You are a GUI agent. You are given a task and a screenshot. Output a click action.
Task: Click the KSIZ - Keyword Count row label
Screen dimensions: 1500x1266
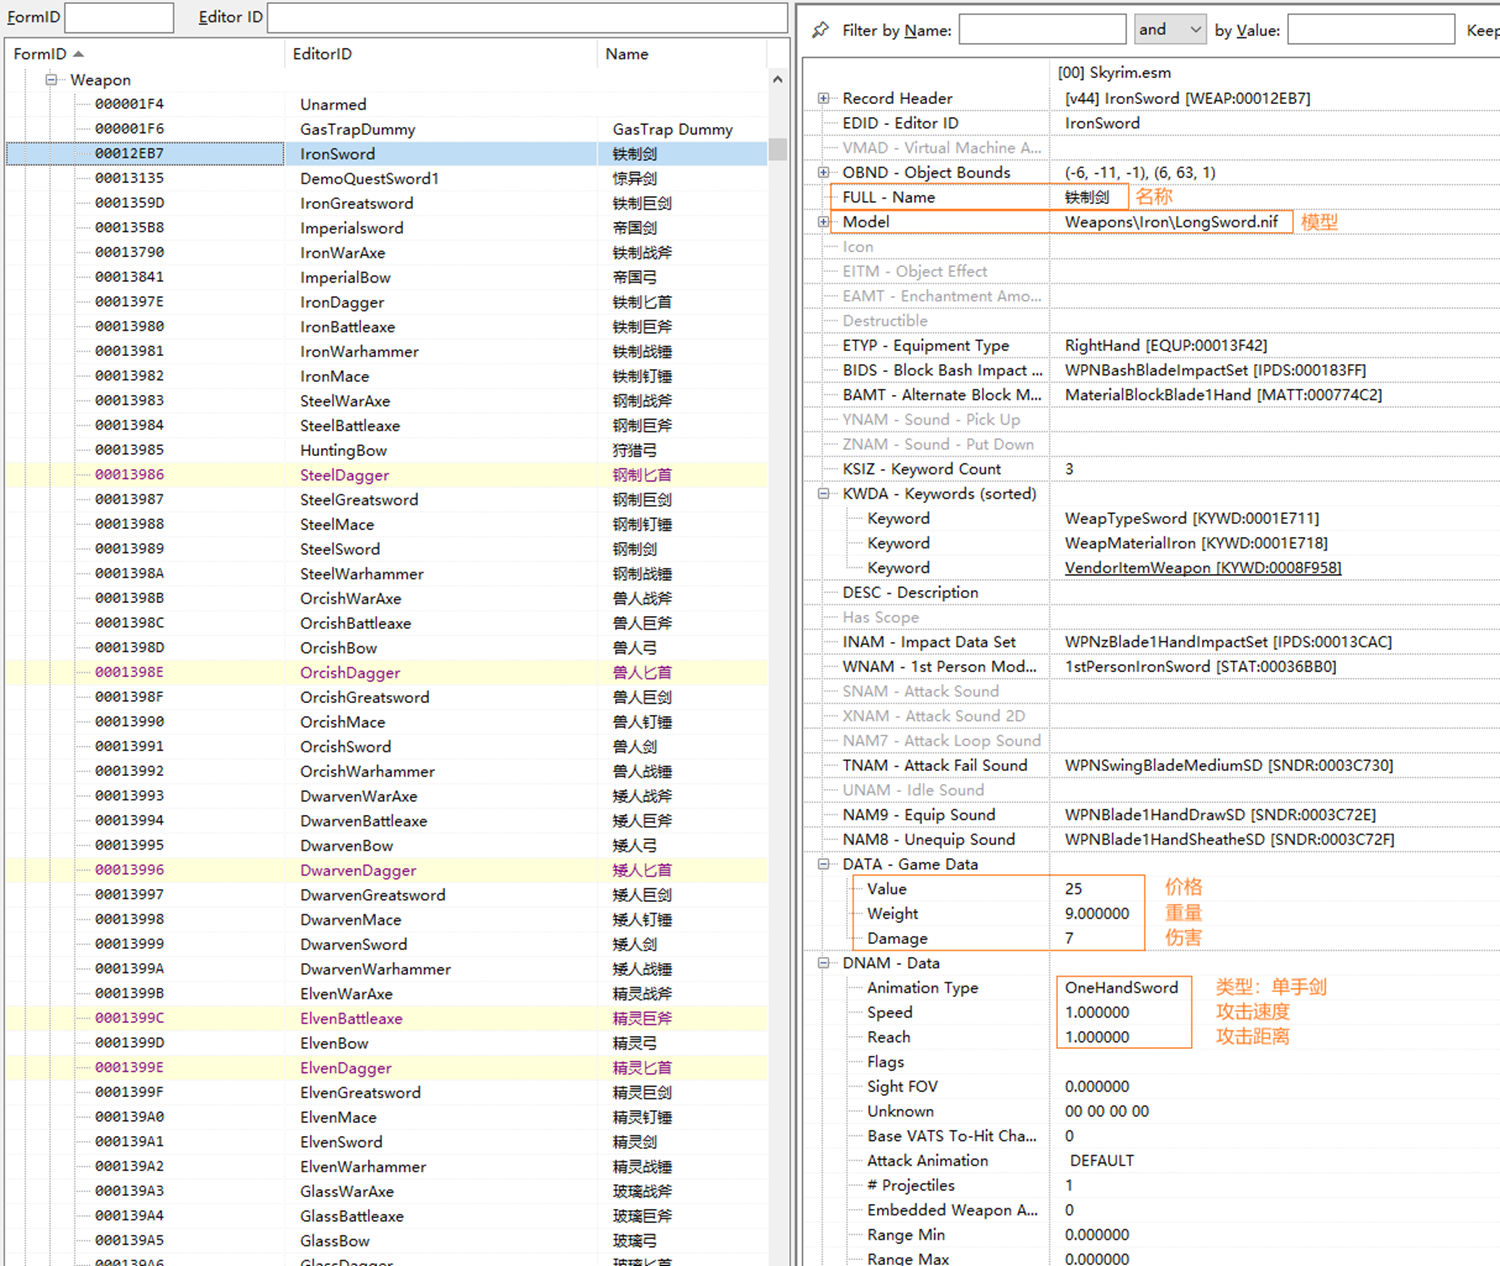pyautogui.click(x=921, y=469)
